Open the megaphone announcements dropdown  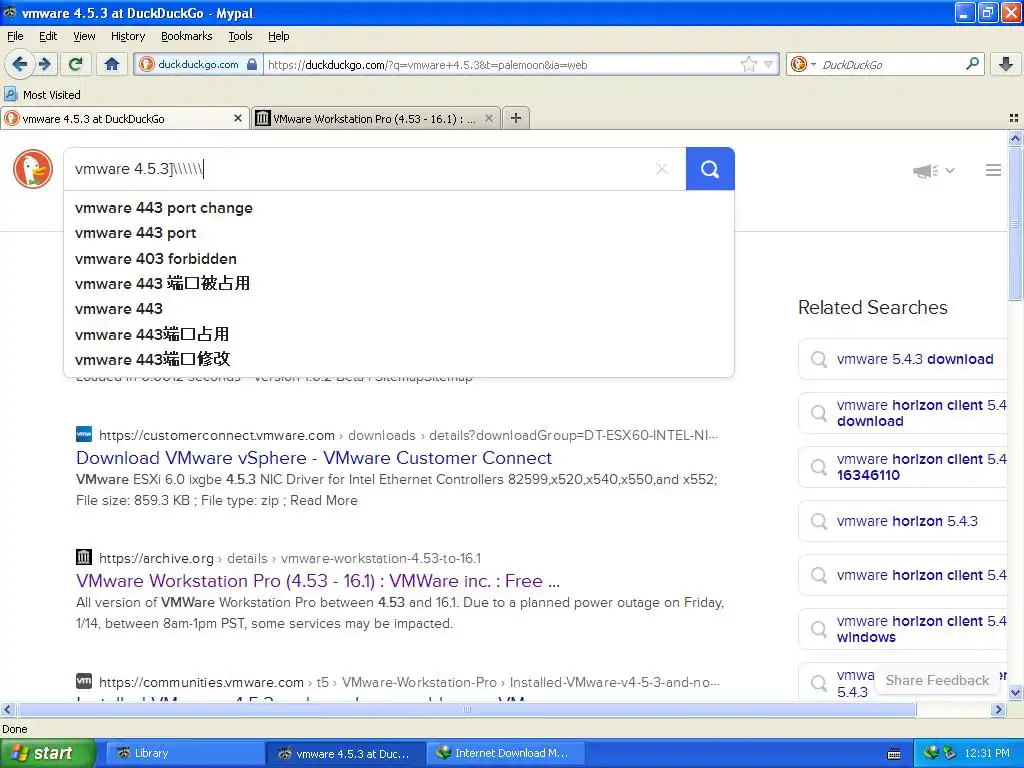(x=934, y=170)
